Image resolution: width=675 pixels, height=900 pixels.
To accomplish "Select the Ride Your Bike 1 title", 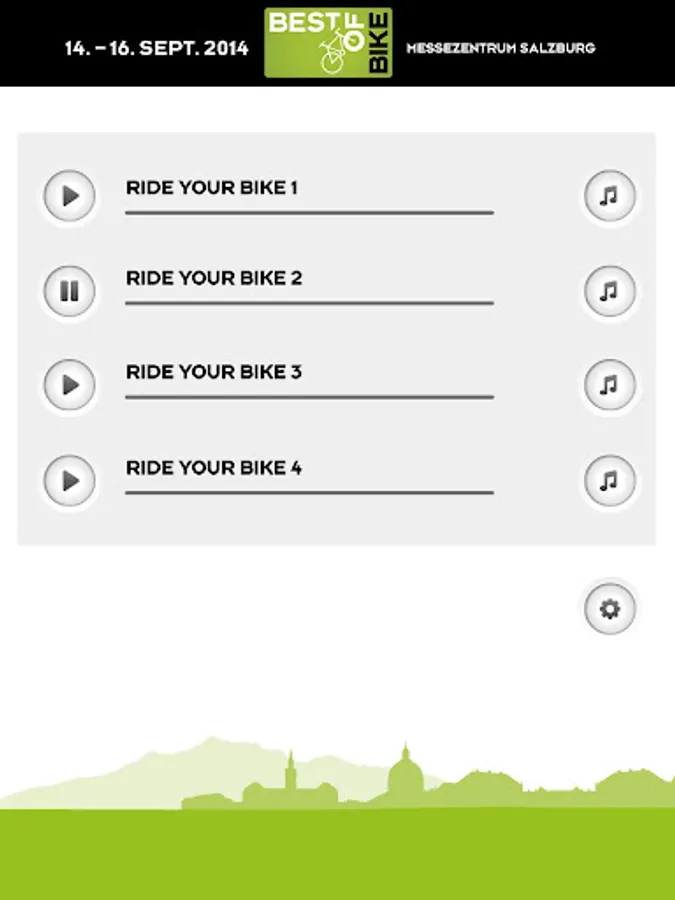I will (212, 187).
